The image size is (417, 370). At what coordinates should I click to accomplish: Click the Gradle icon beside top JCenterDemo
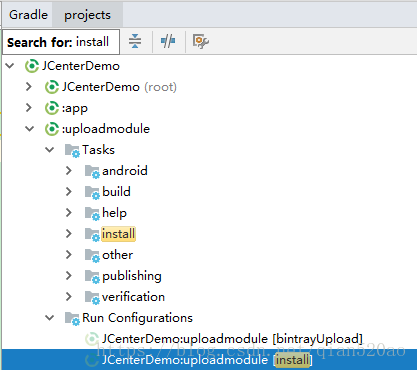point(32,66)
